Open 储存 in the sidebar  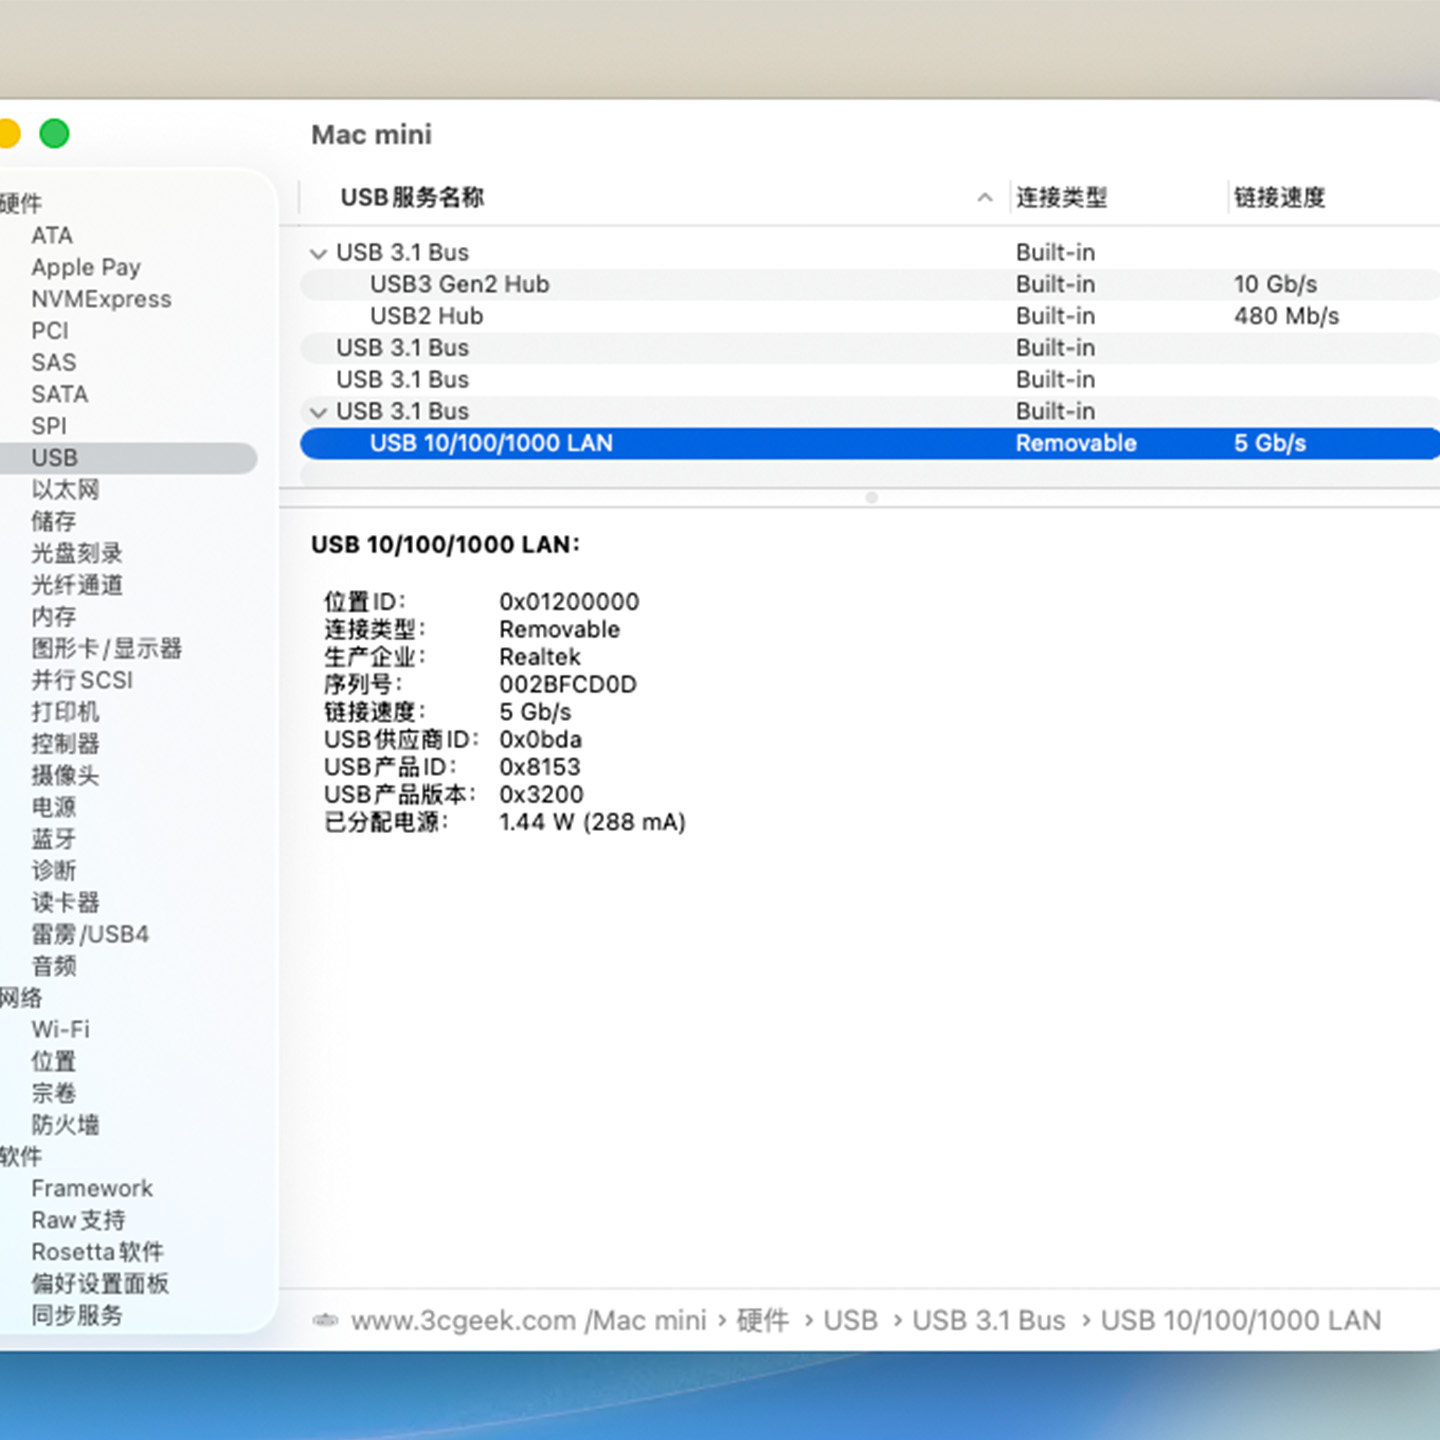tap(53, 521)
